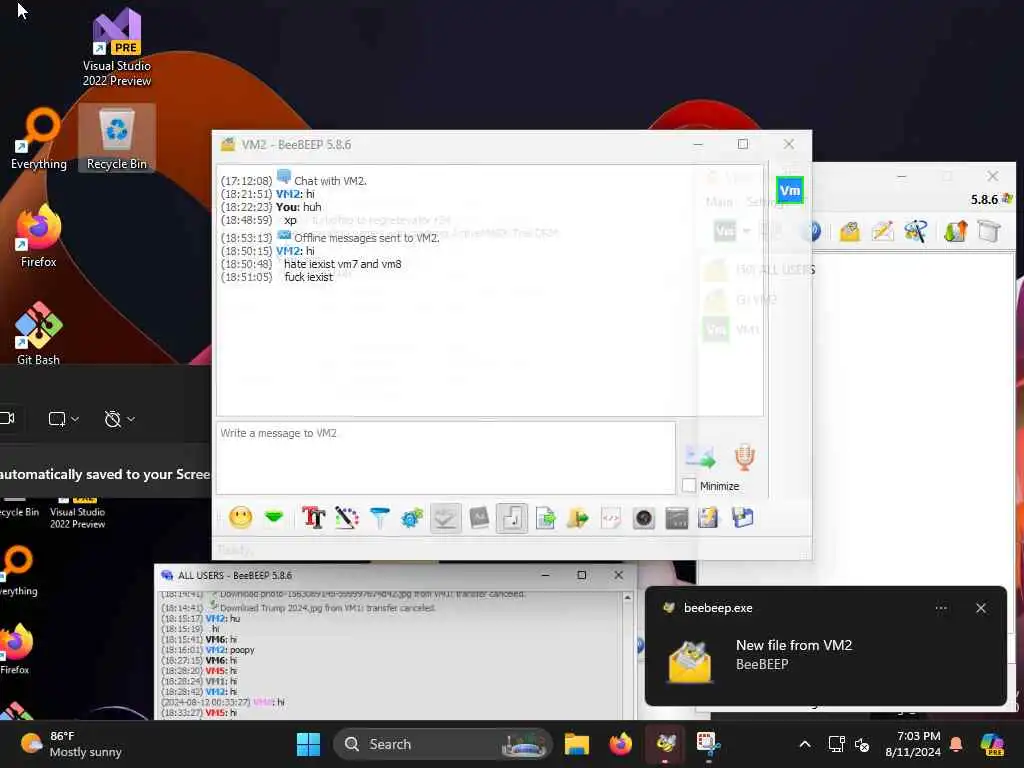Click the code snippet icon in chat toolbar
The image size is (1024, 768).
click(611, 519)
